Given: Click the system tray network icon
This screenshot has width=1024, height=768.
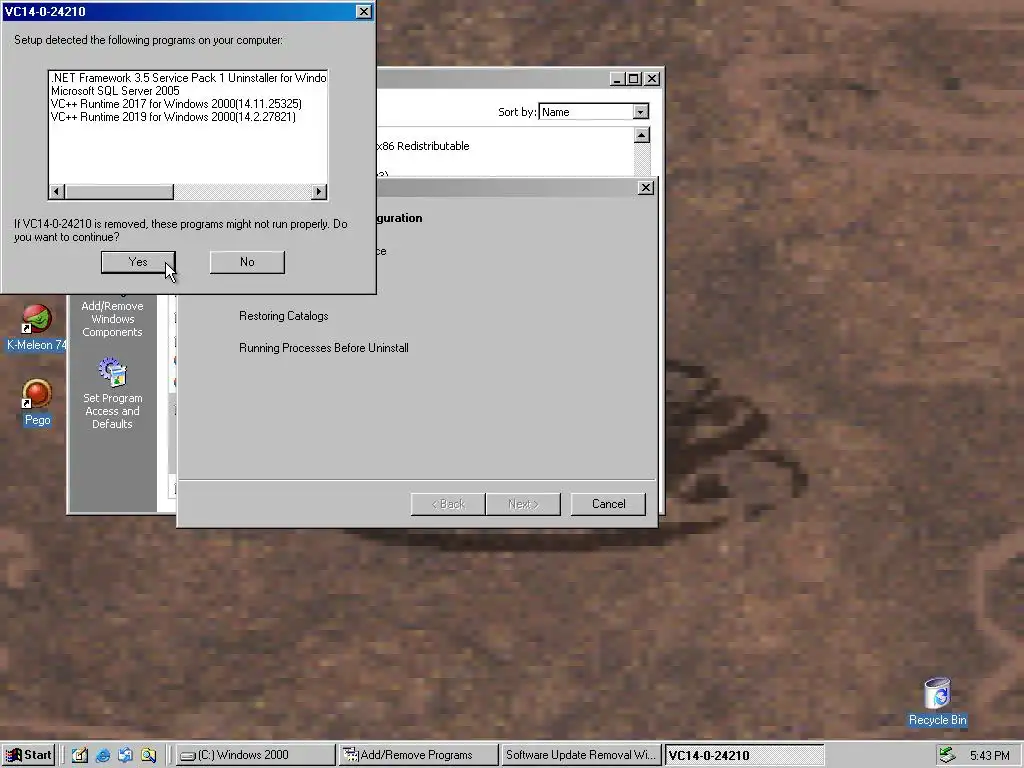Looking at the screenshot, I should click(947, 756).
